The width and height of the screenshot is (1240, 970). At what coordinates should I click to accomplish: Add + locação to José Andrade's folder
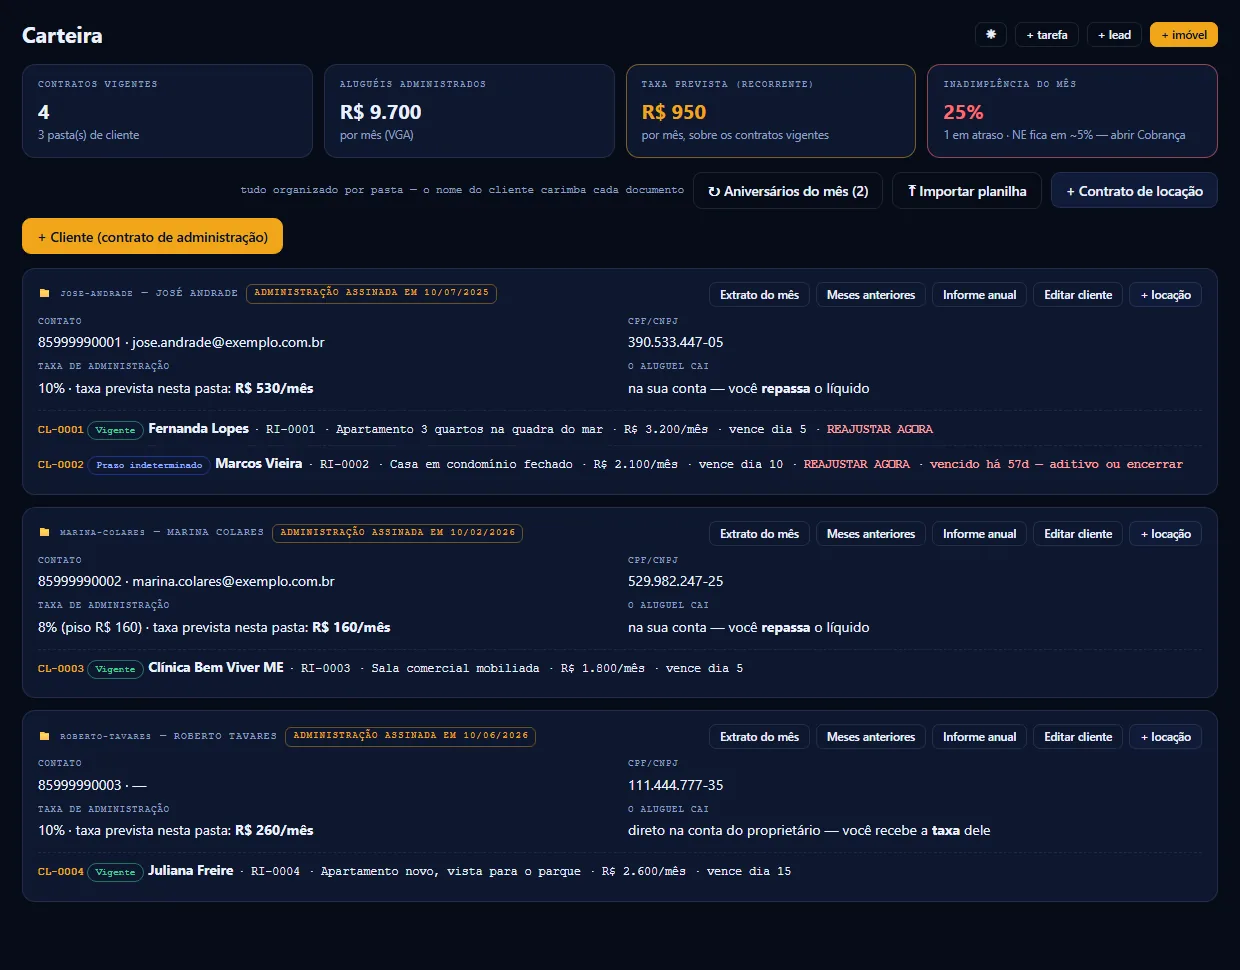coord(1166,295)
